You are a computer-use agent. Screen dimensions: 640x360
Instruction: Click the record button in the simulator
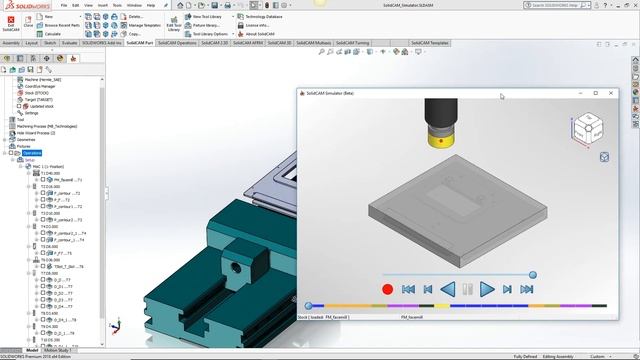(387, 289)
